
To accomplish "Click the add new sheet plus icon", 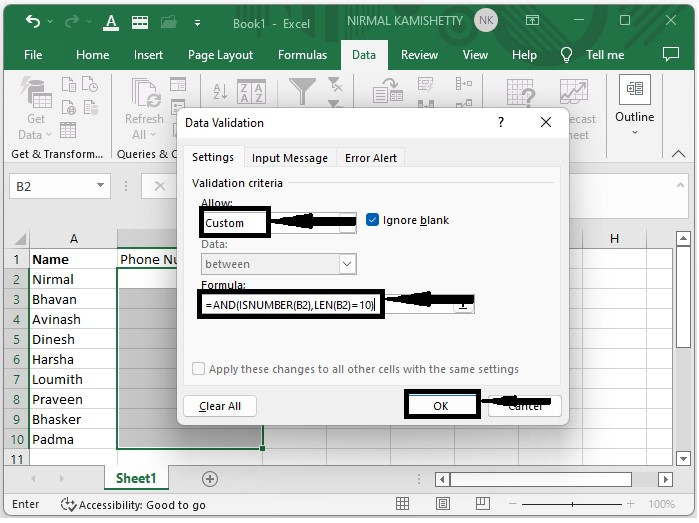I will (210, 479).
